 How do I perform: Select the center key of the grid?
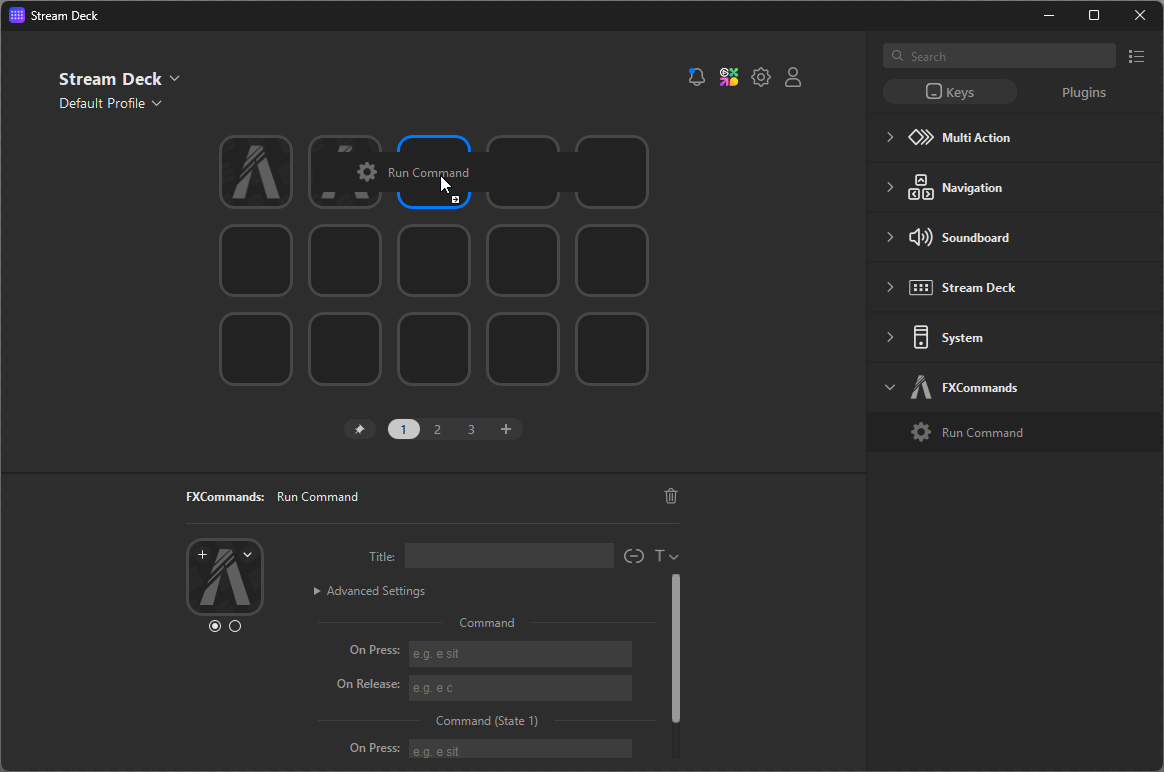click(x=434, y=261)
